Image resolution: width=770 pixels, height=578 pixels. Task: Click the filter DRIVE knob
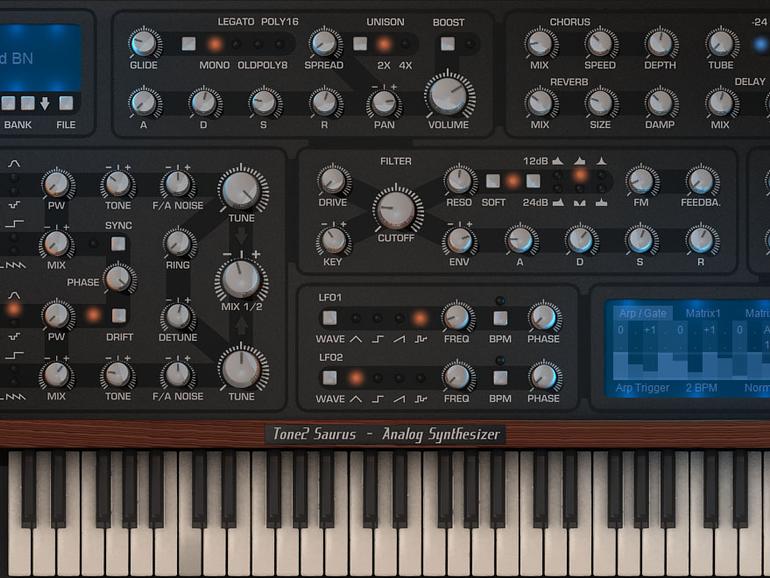pyautogui.click(x=333, y=180)
